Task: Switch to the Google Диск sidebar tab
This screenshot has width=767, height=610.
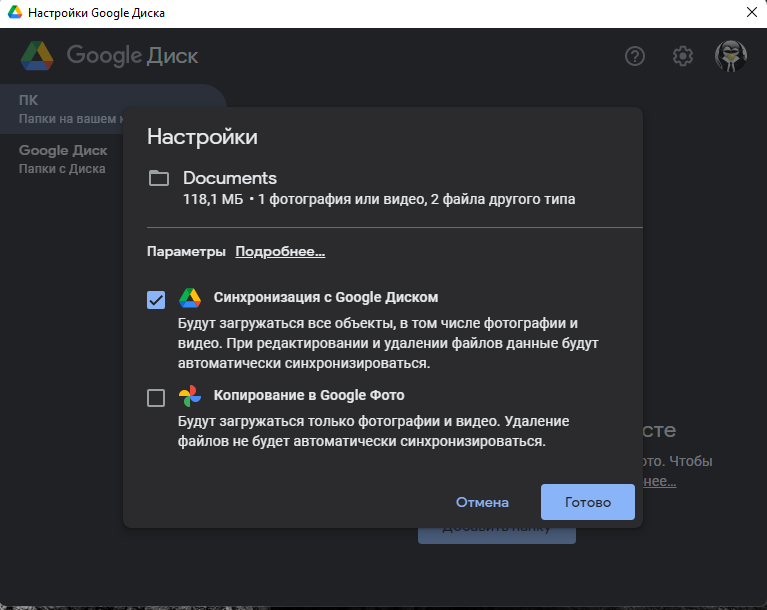Action: tap(63, 159)
